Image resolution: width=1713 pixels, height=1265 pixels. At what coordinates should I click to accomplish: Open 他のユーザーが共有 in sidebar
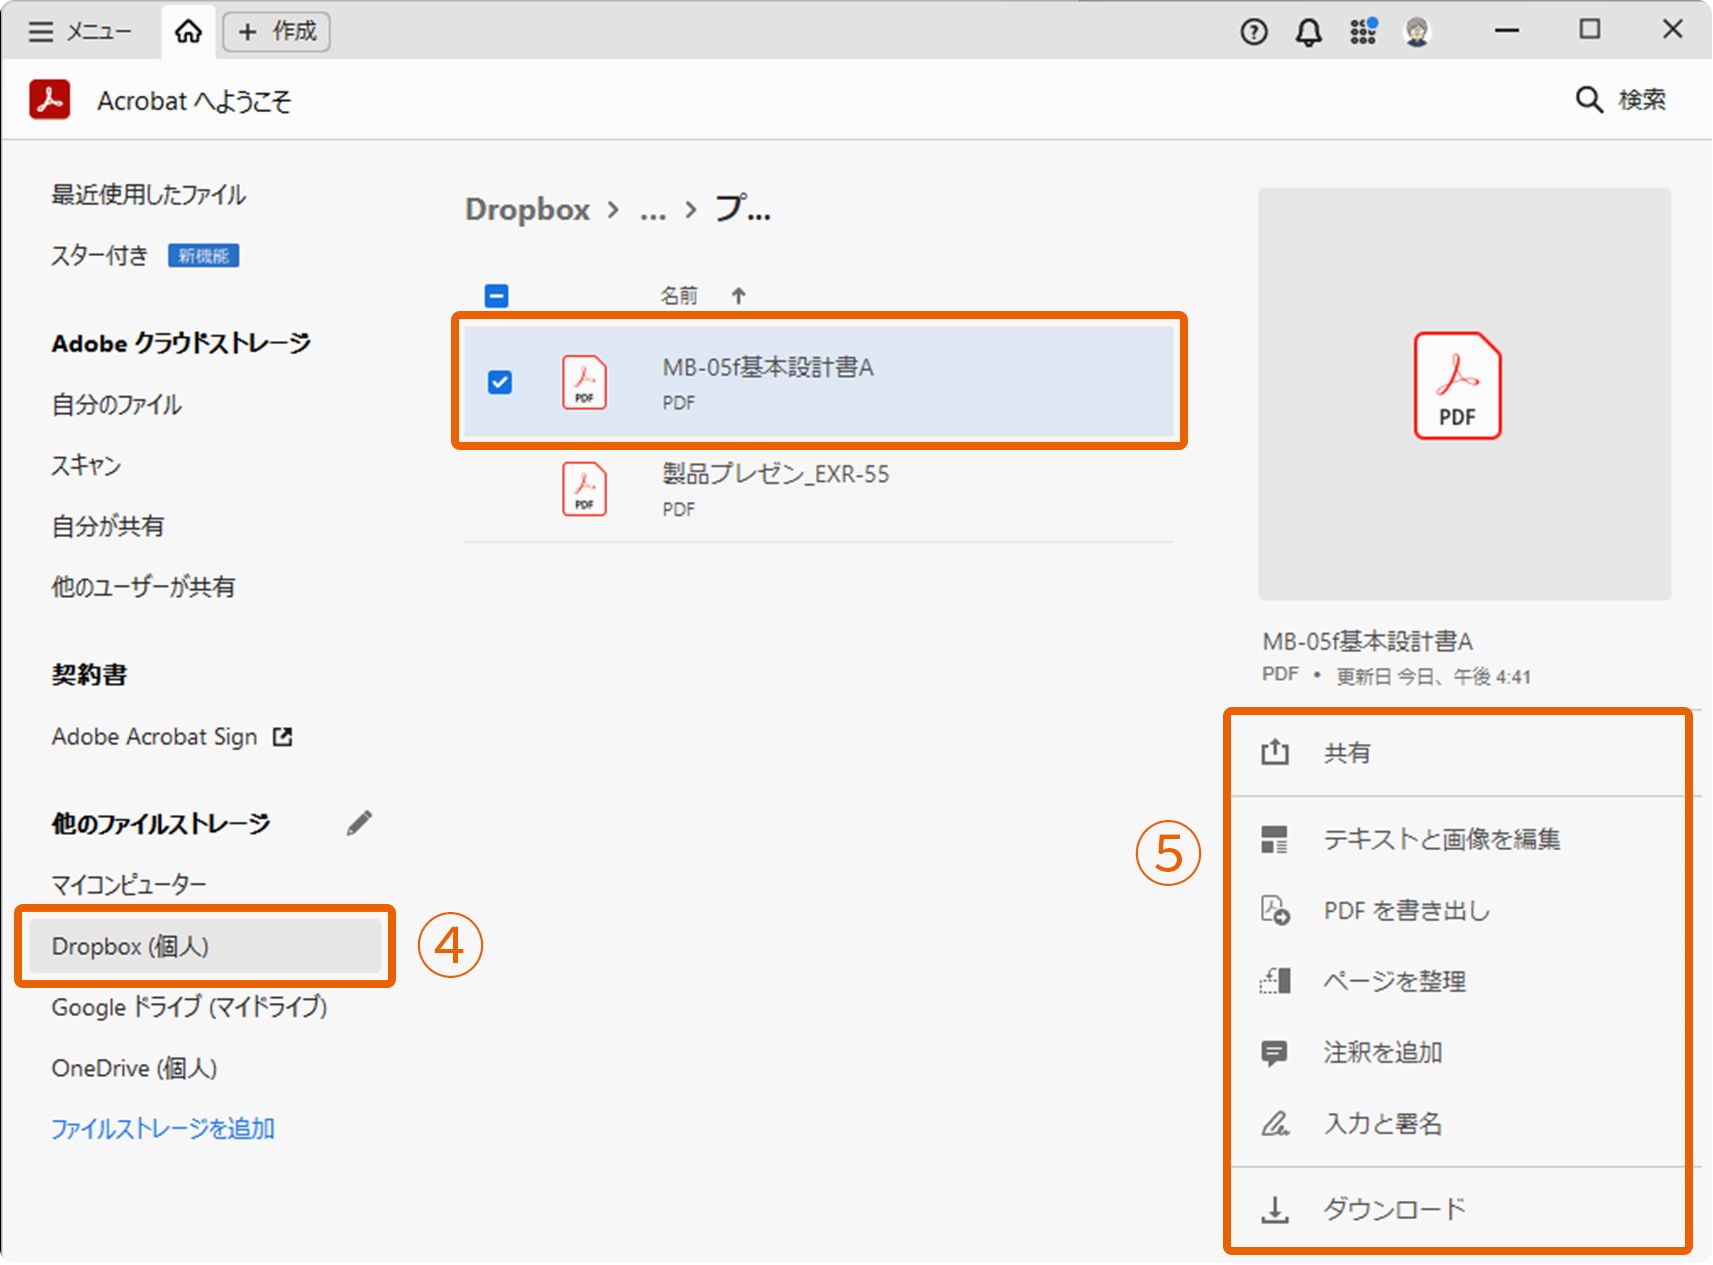143,587
